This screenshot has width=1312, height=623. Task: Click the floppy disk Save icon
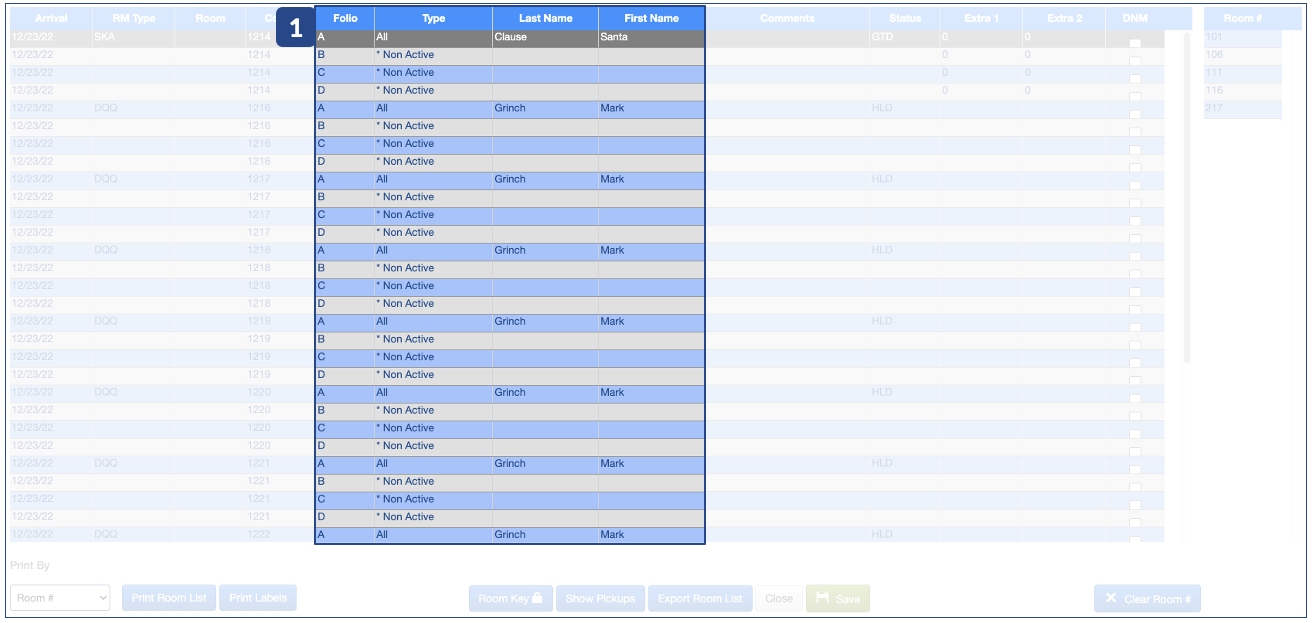pyautogui.click(x=822, y=598)
